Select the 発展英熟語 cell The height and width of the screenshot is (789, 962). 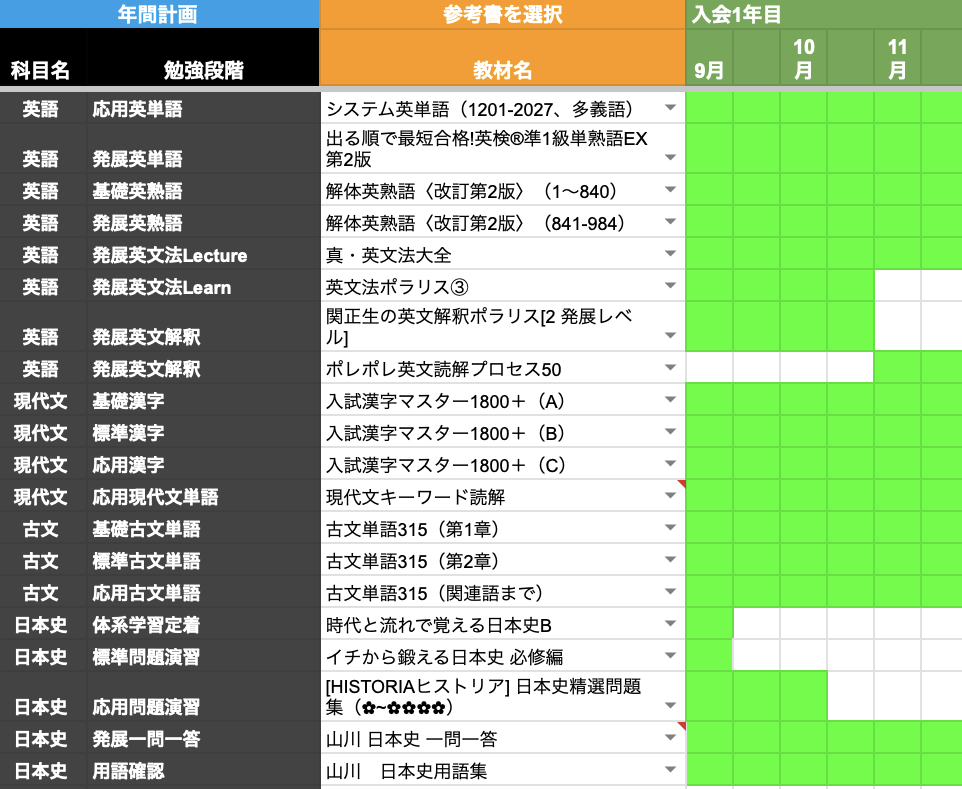coord(203,221)
